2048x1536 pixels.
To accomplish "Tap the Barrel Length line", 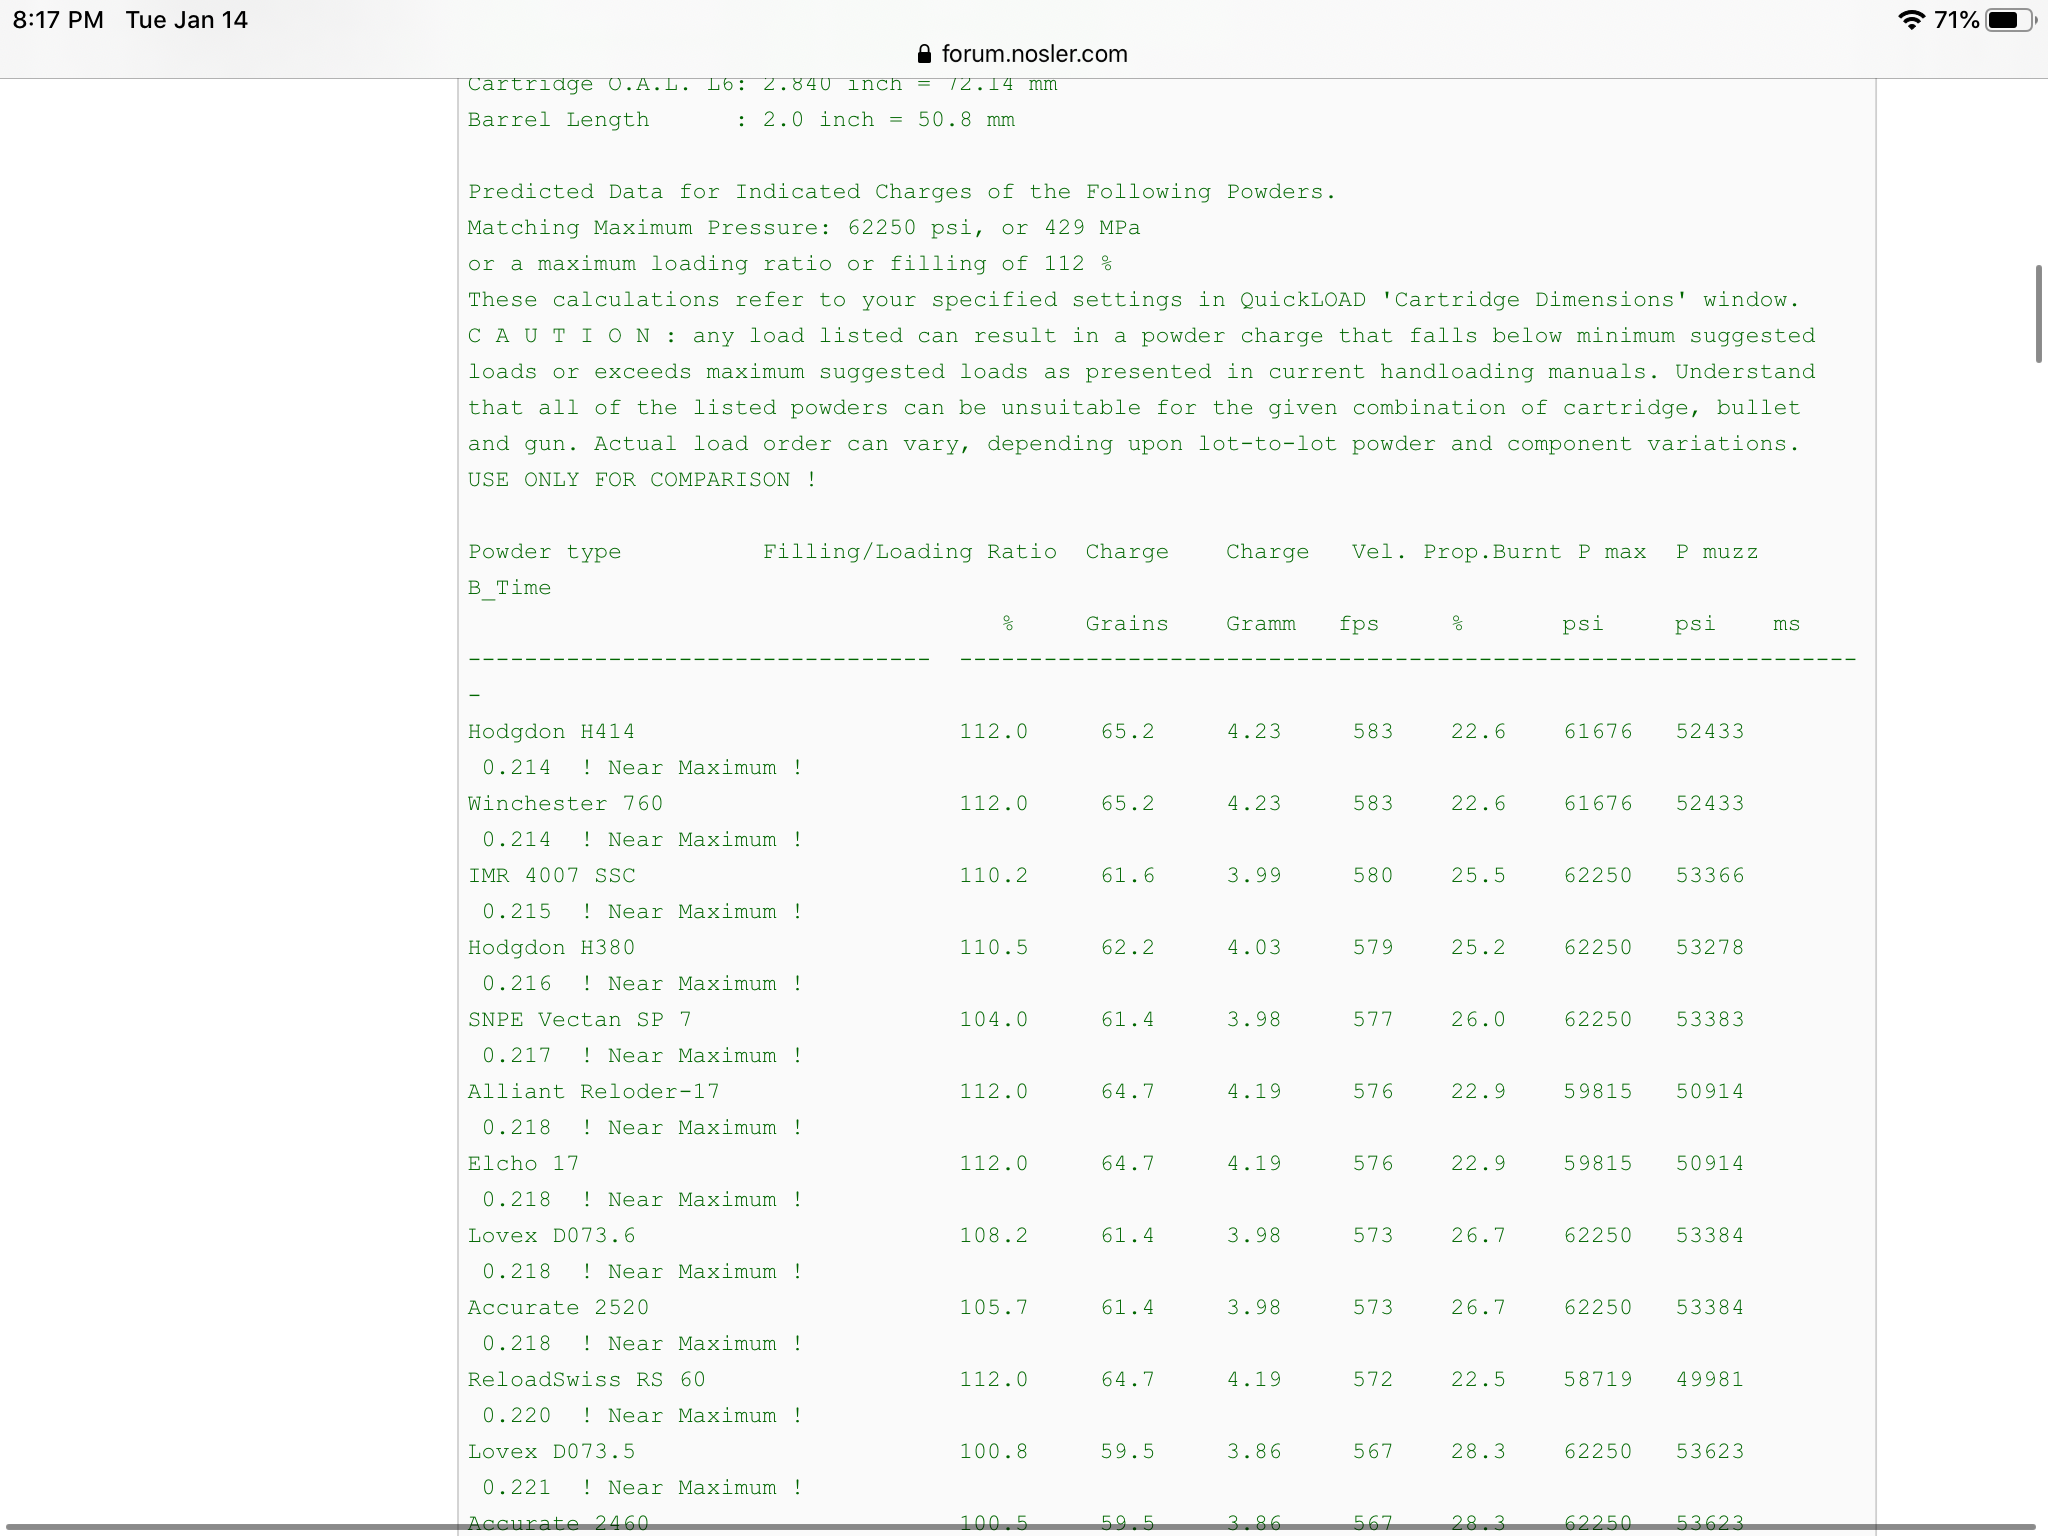I will coord(741,120).
